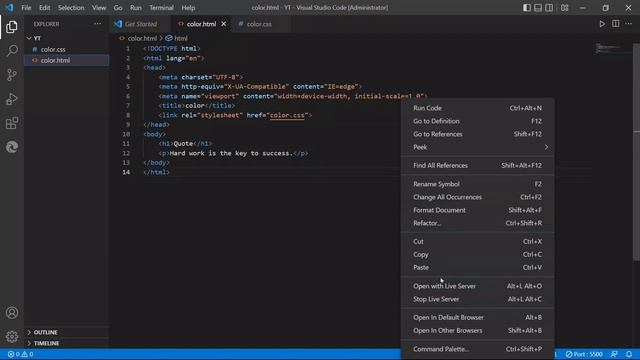Choose Run Code from context menu

click(x=477, y=108)
